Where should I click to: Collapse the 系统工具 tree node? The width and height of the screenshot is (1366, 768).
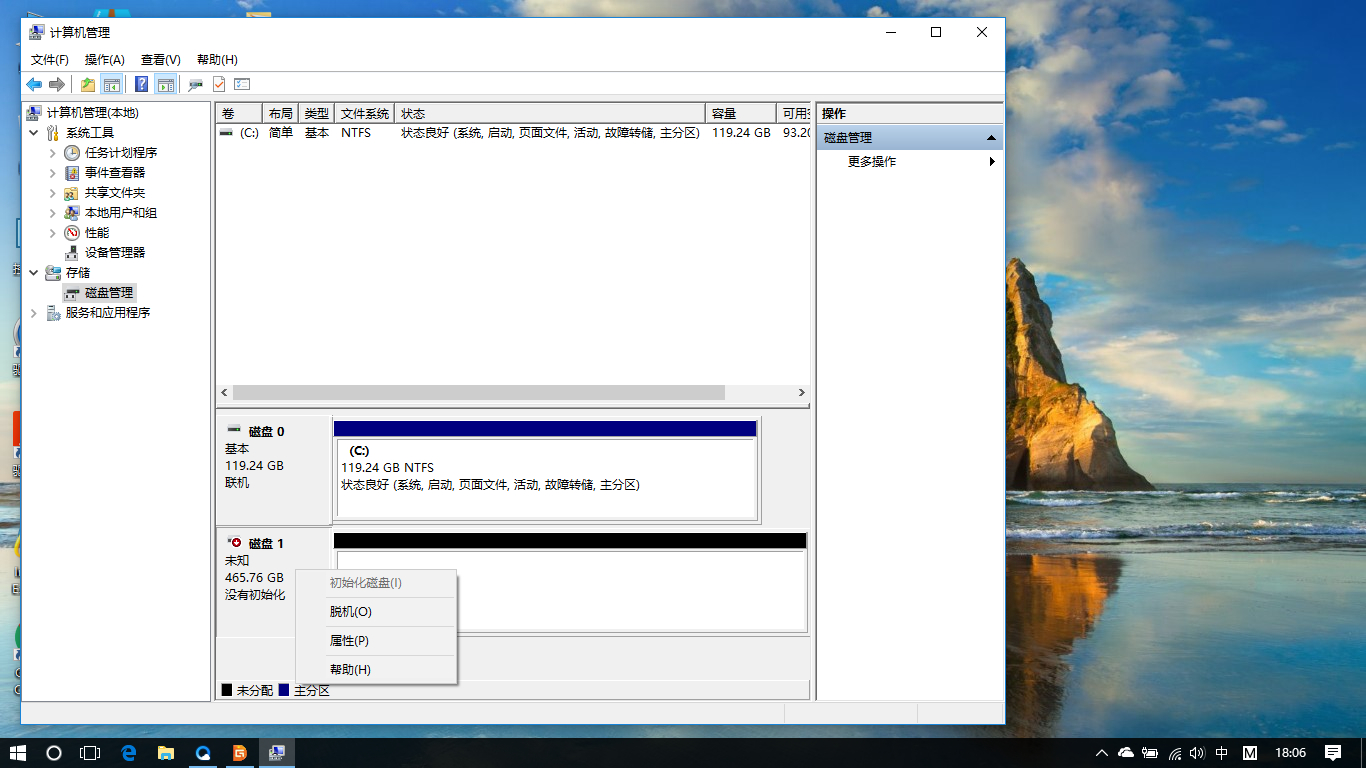[34, 133]
